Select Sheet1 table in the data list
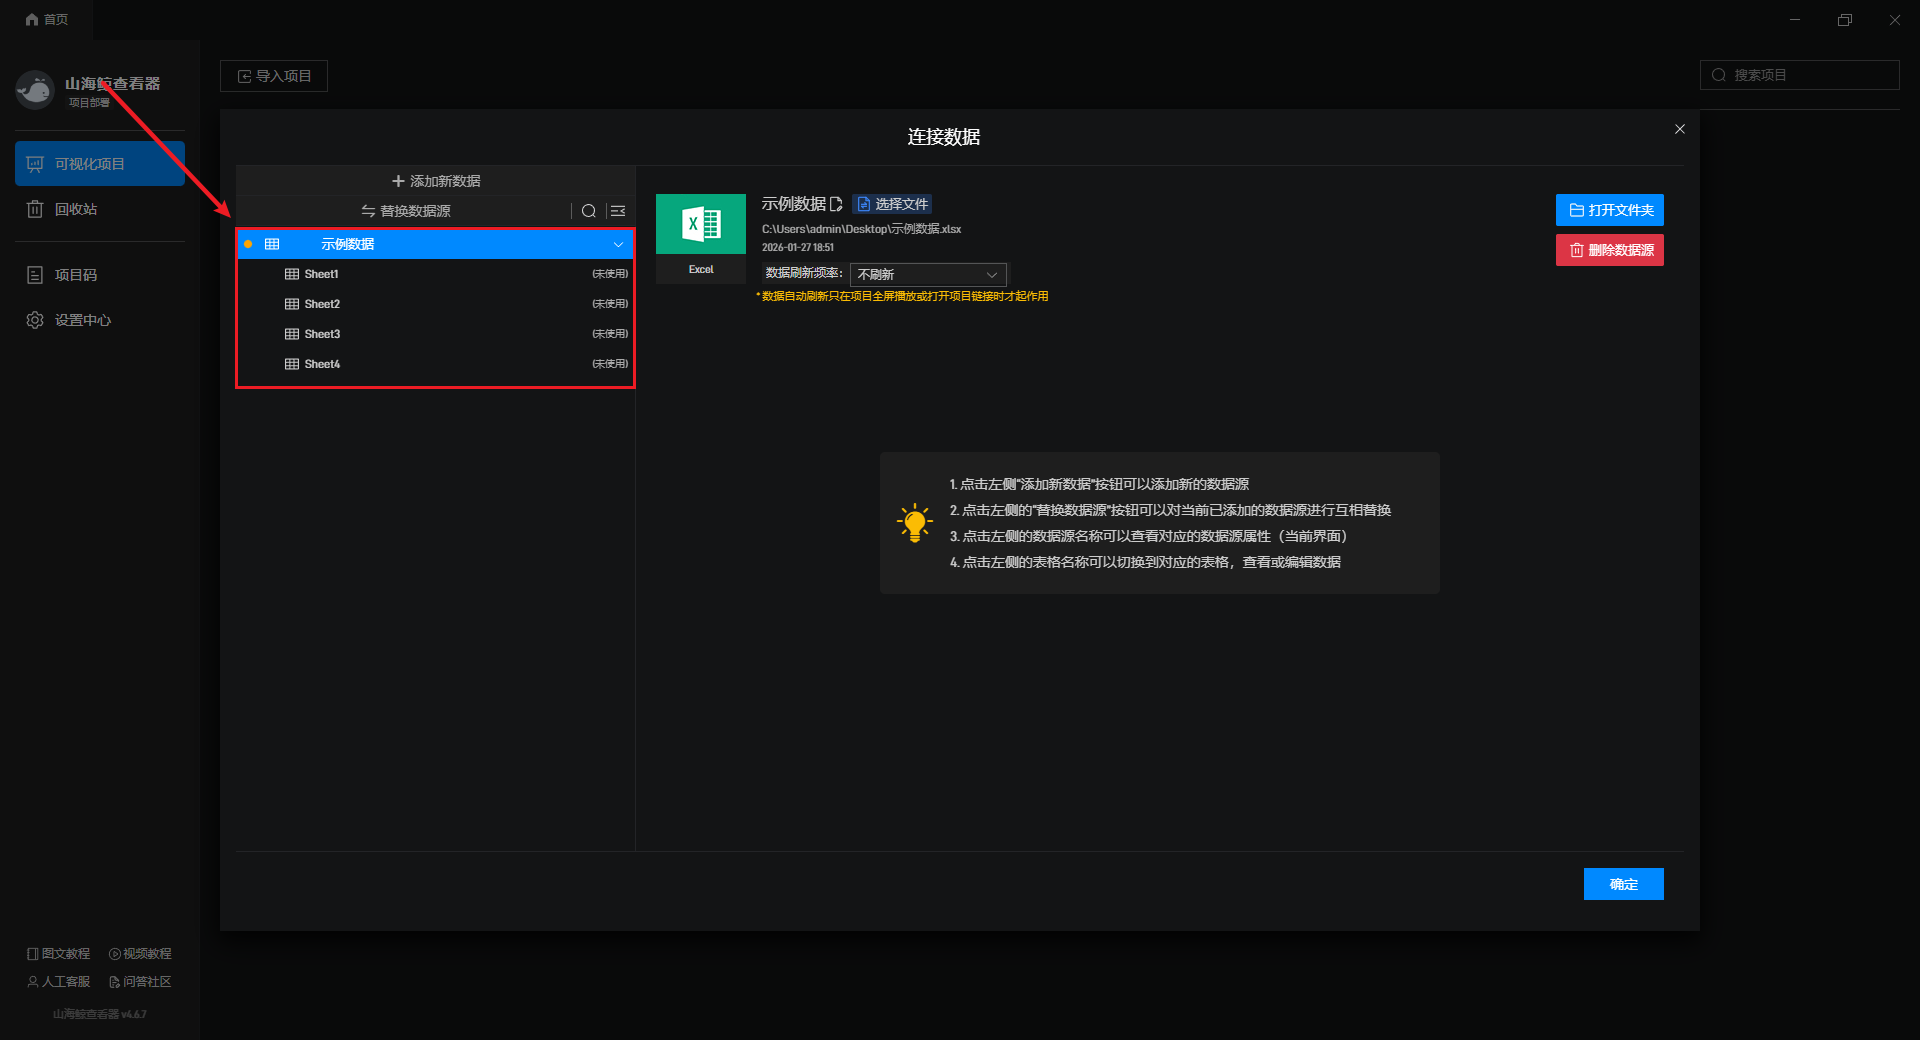 (x=322, y=274)
